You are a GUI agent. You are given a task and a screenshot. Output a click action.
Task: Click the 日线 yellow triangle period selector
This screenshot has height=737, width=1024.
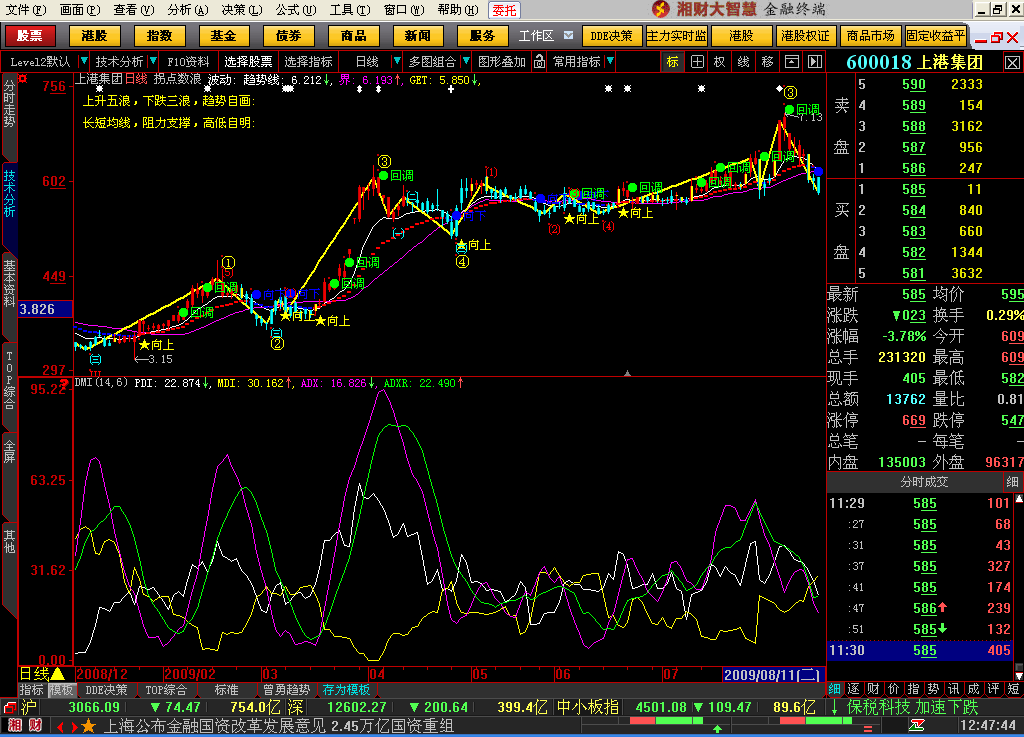coord(42,674)
